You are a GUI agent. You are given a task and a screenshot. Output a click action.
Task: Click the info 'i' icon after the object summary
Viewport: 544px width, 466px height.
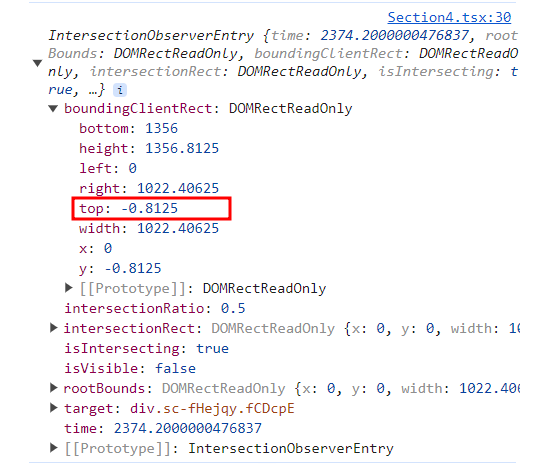tap(120, 90)
